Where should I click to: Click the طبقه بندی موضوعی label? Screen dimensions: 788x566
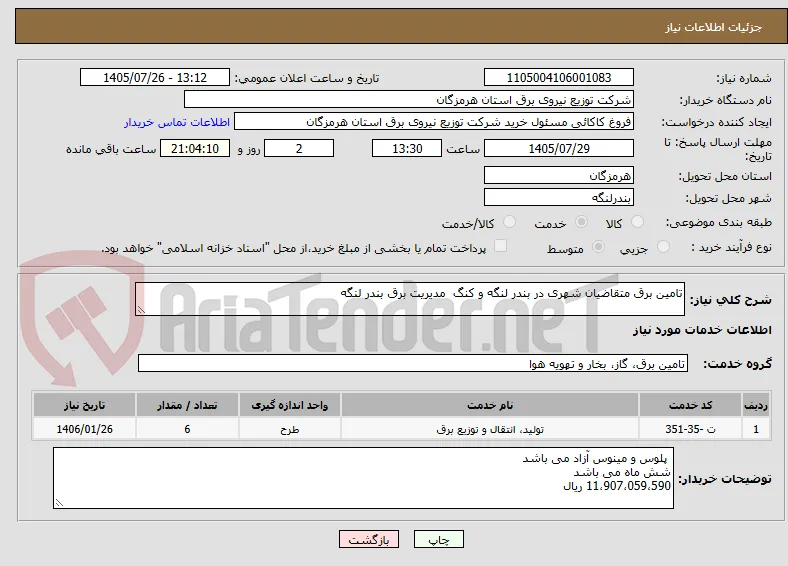tap(719, 222)
